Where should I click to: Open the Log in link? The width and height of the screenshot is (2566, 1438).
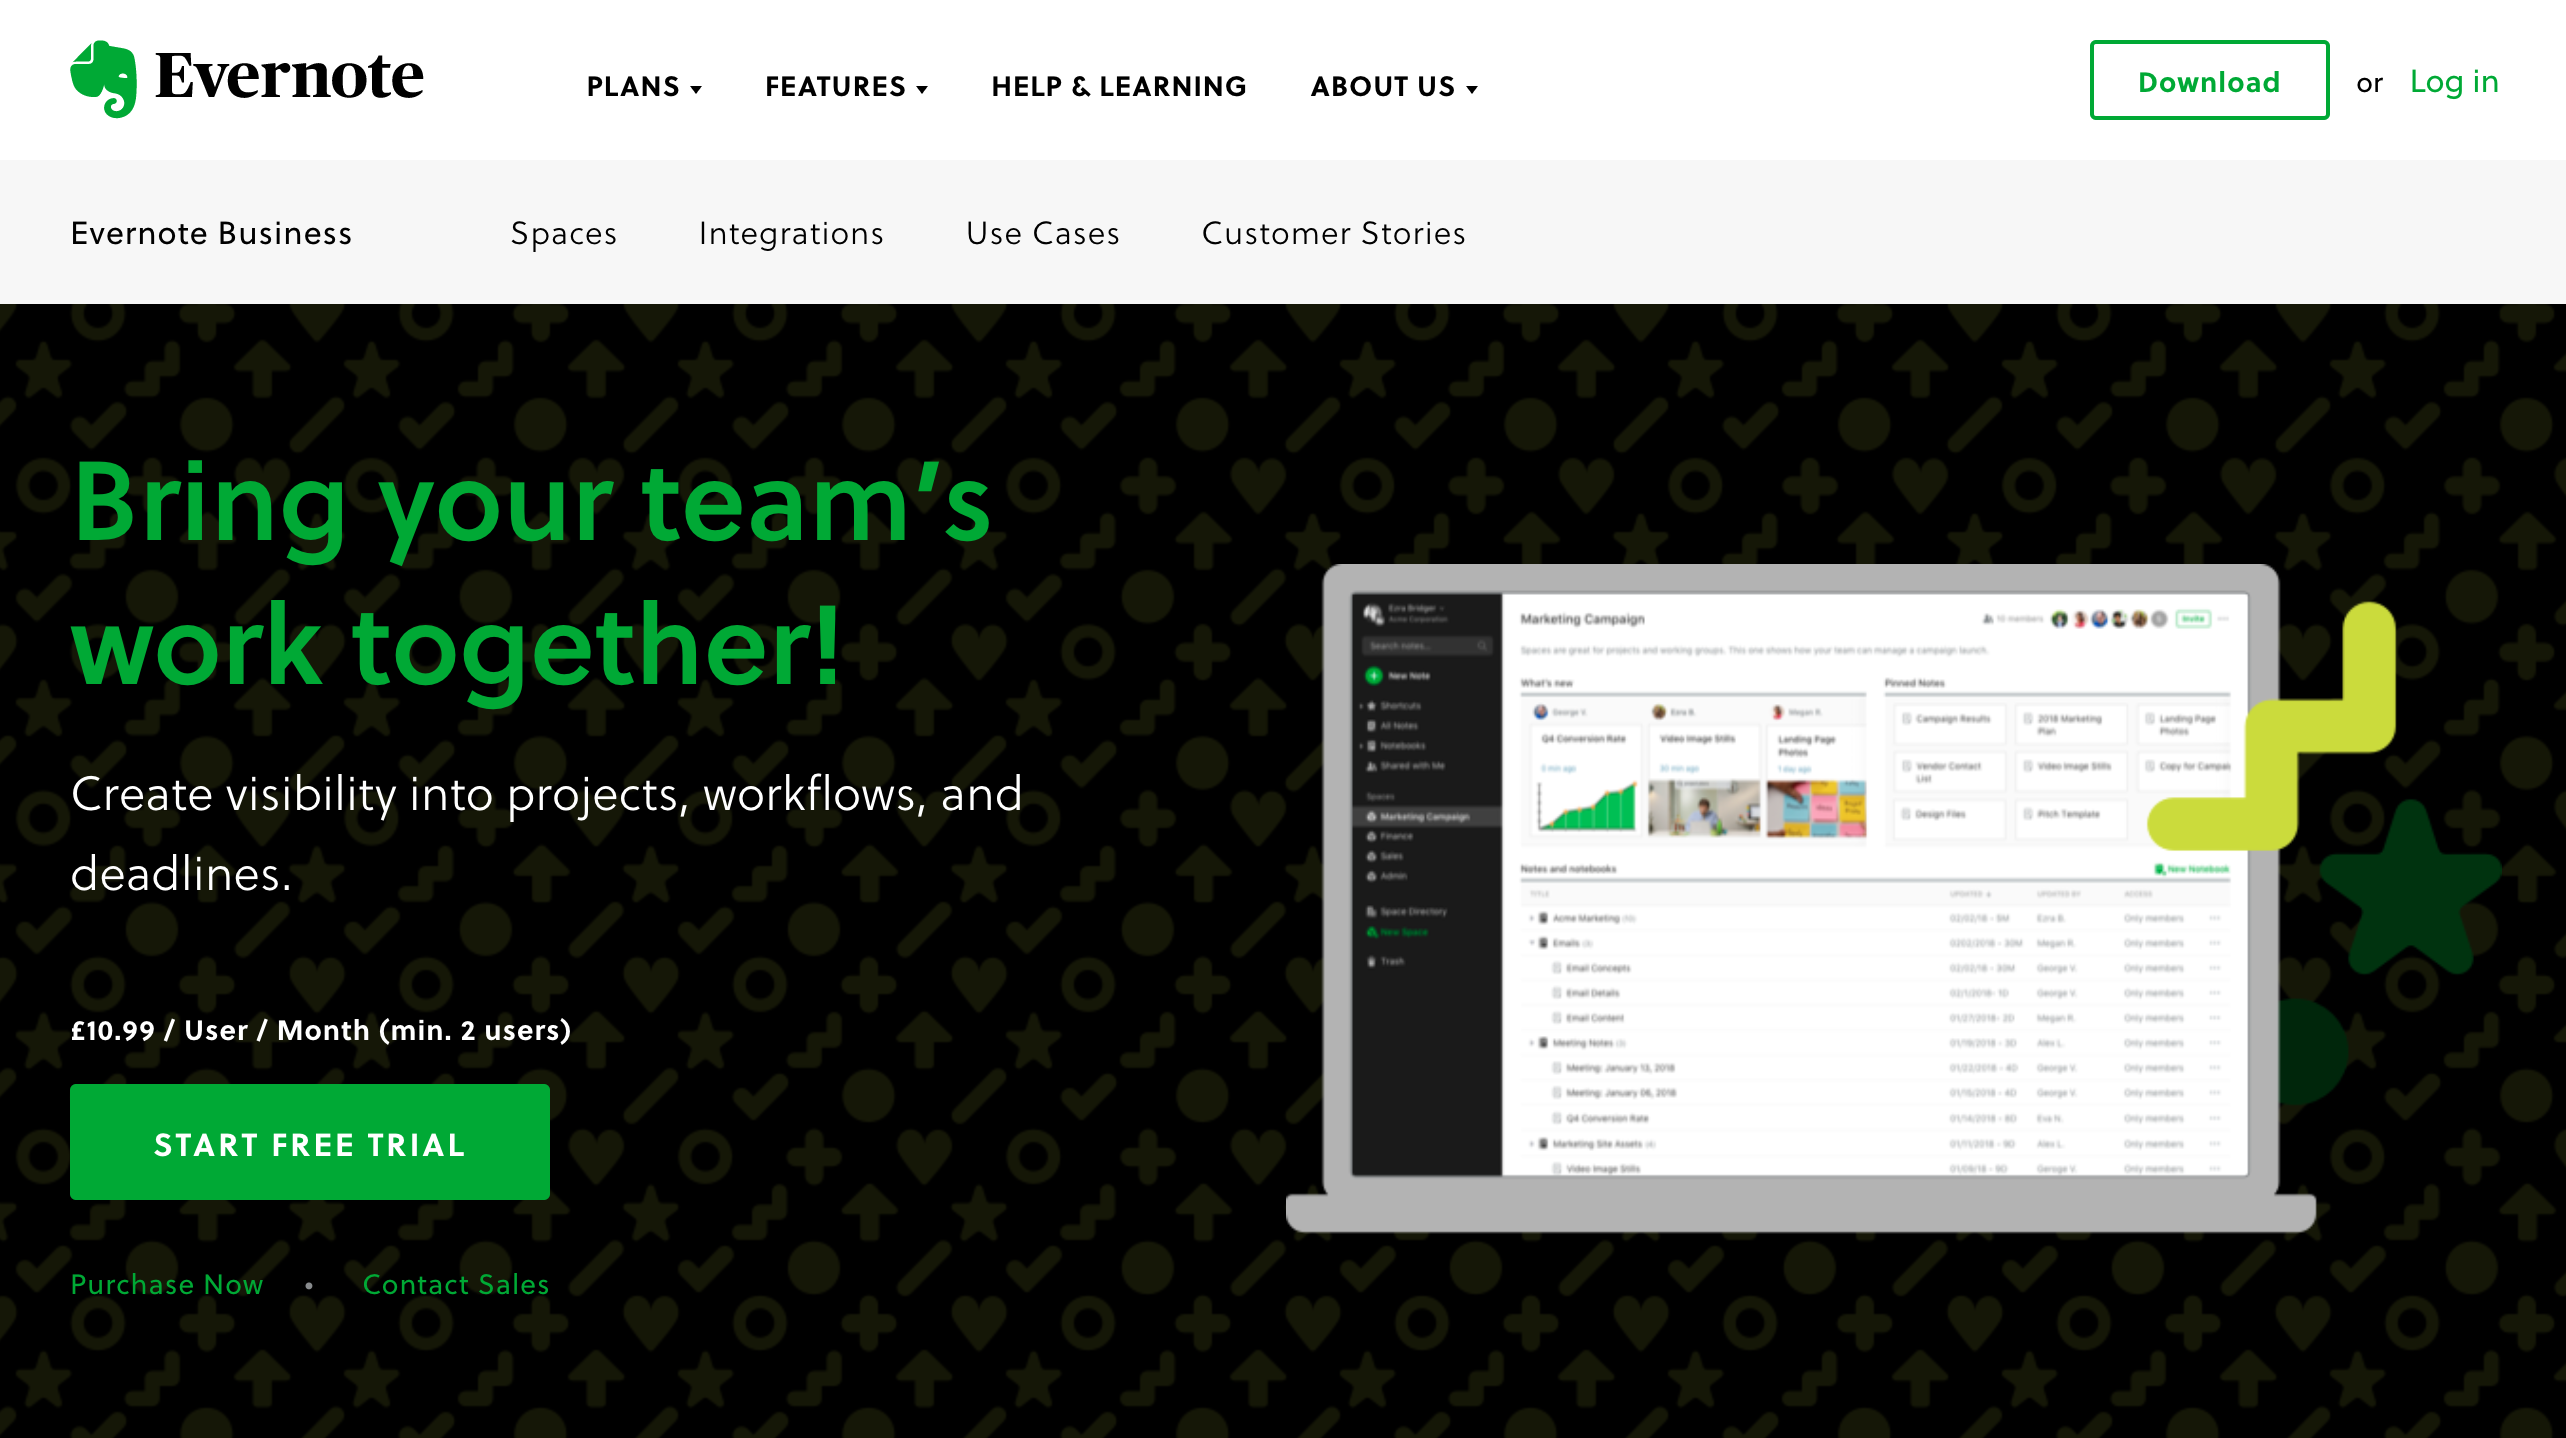click(x=2454, y=82)
